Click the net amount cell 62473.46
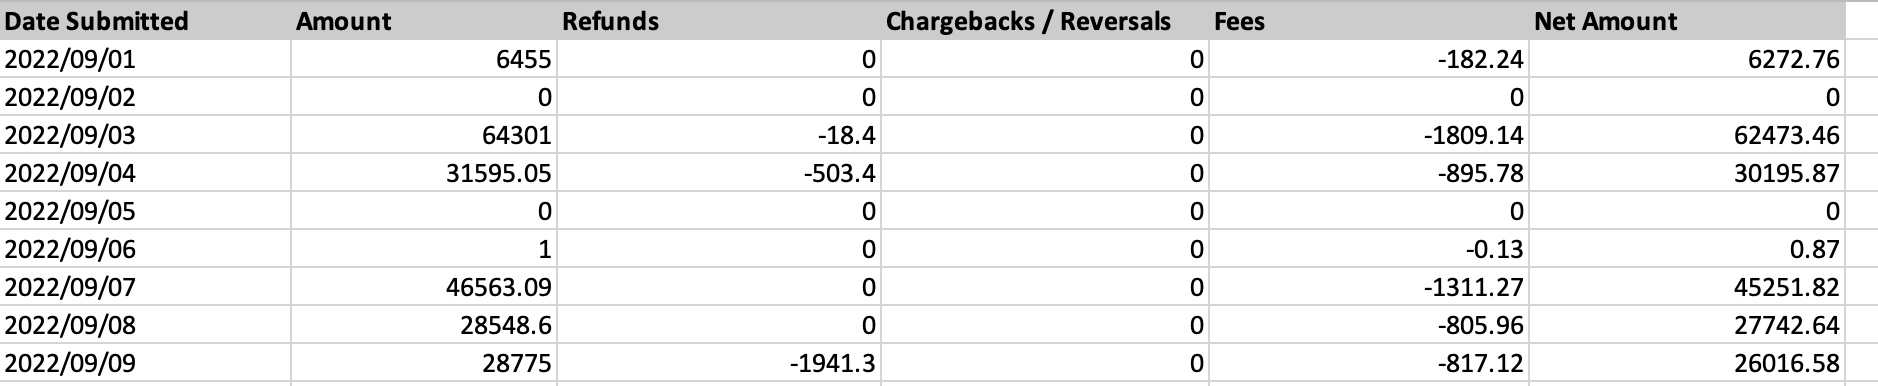Viewport: 1878px width, 386px height. (1687, 135)
